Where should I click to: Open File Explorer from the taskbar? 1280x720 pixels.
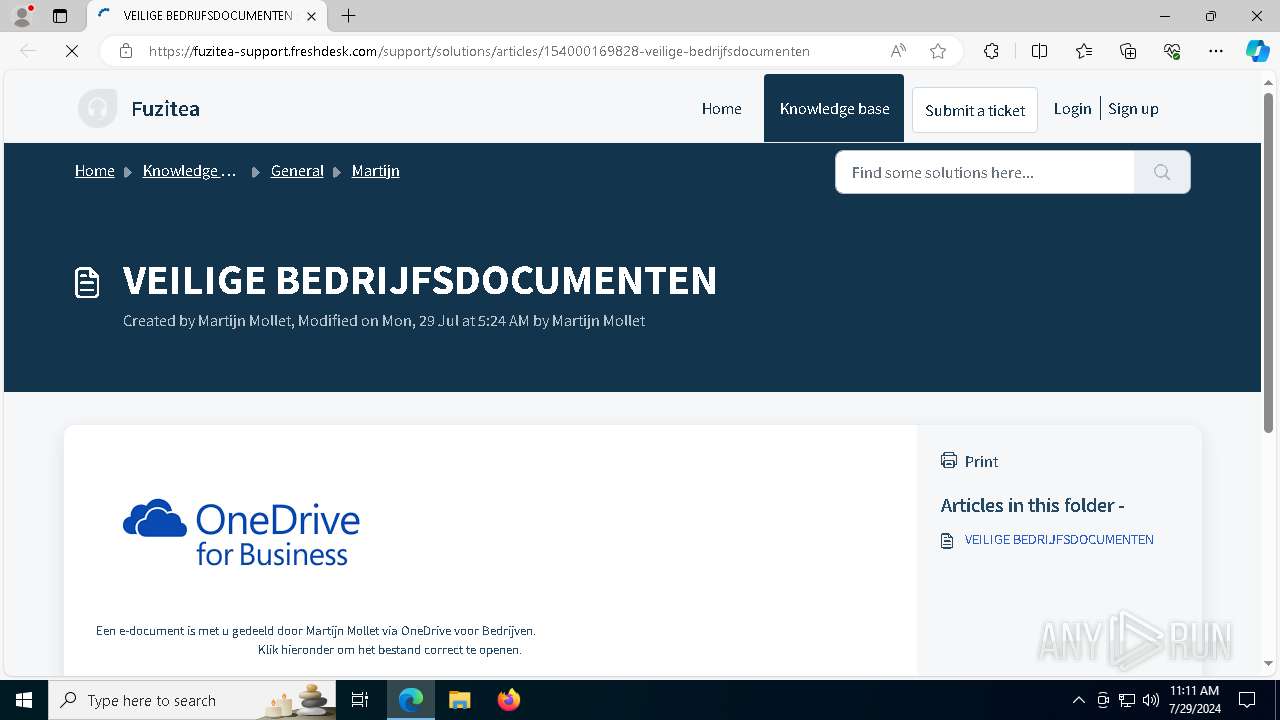pos(459,700)
